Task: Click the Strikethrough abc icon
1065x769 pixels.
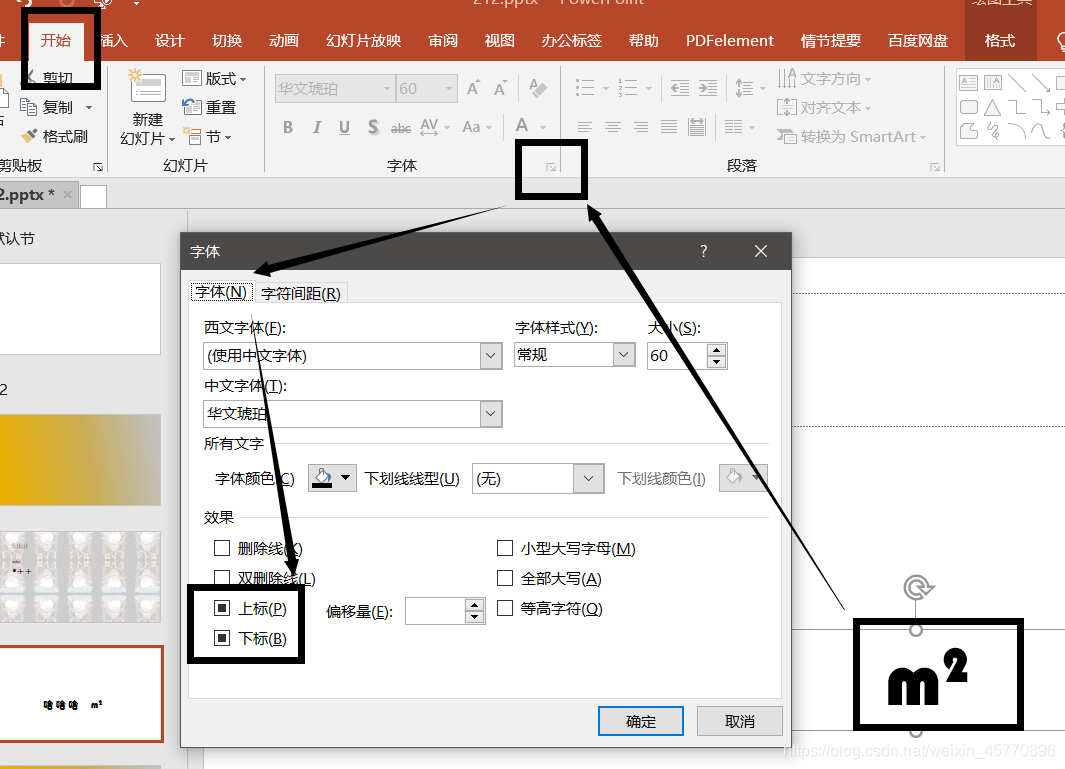Action: click(401, 128)
